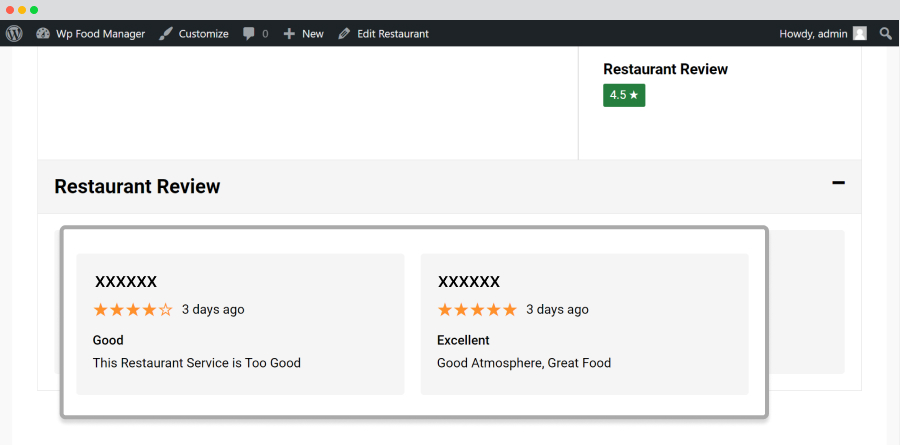The width and height of the screenshot is (900, 445).
Task: Click star rating of the Excellent review
Action: 477,310
